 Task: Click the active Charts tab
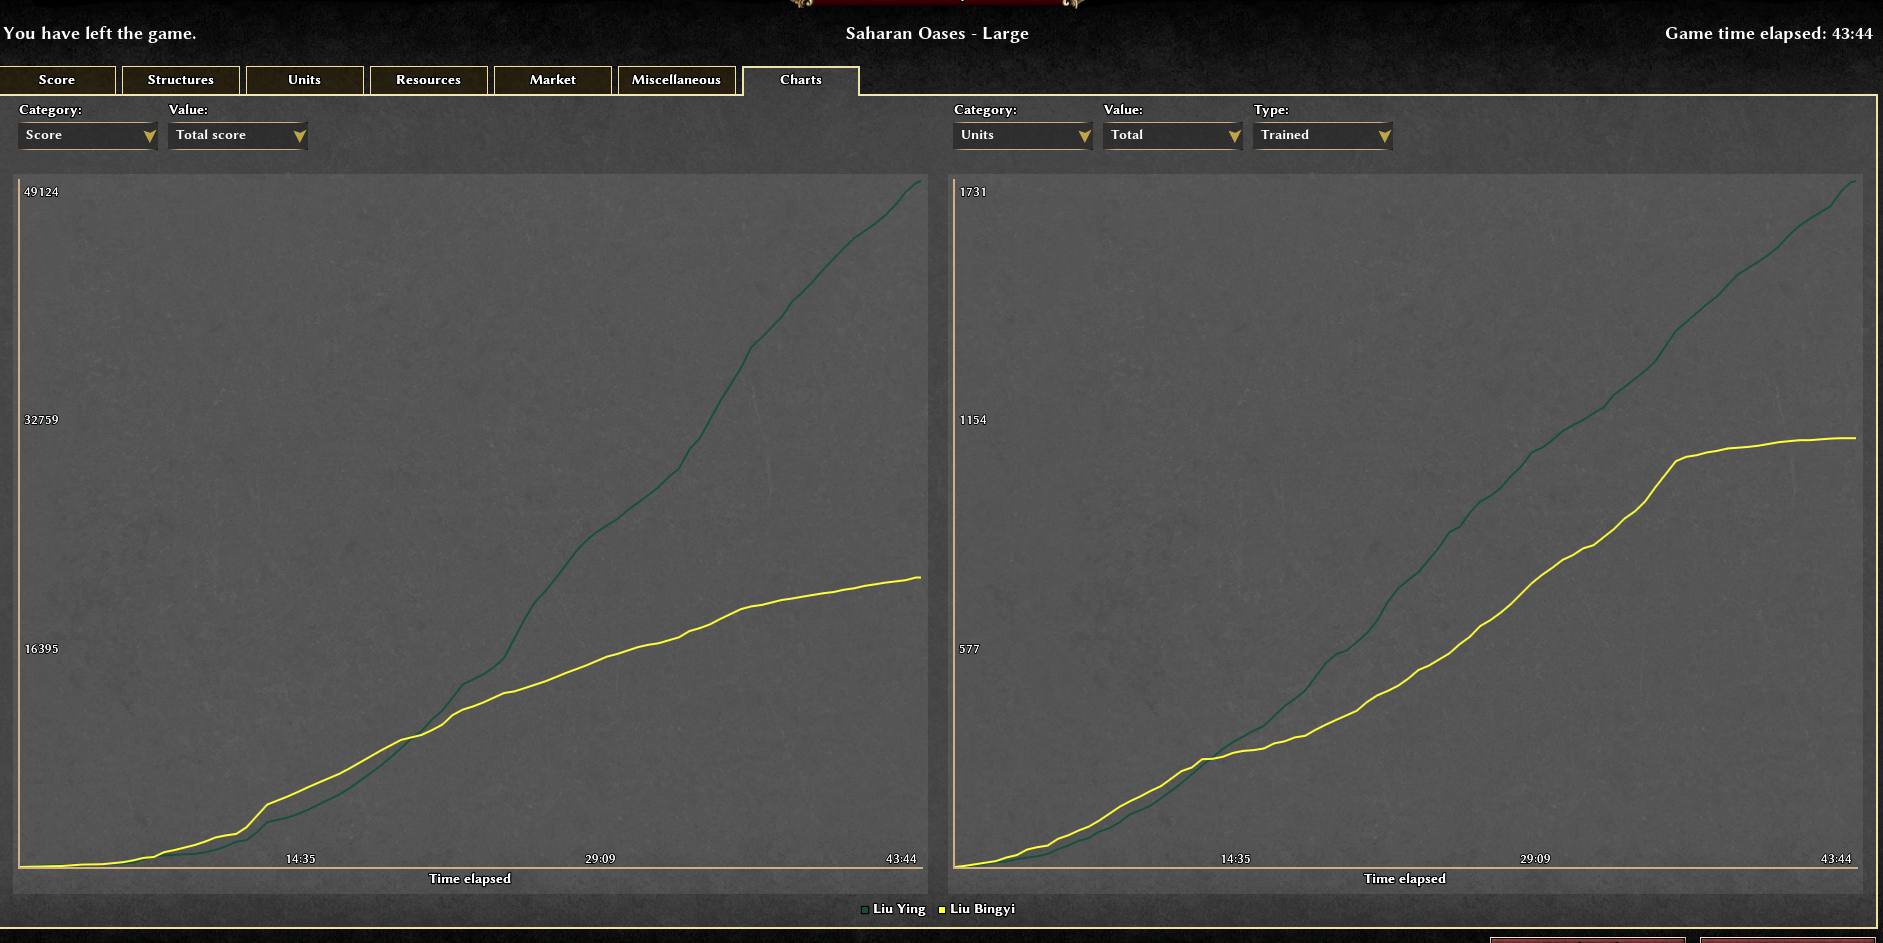800,80
